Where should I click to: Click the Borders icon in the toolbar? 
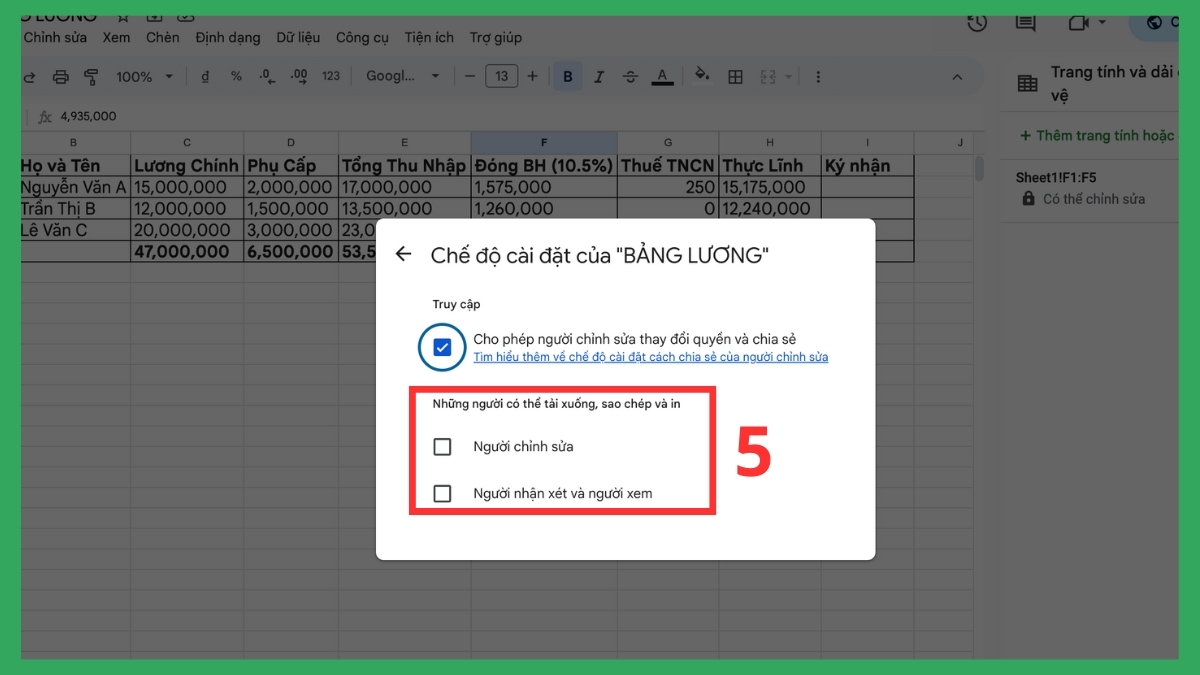735,76
